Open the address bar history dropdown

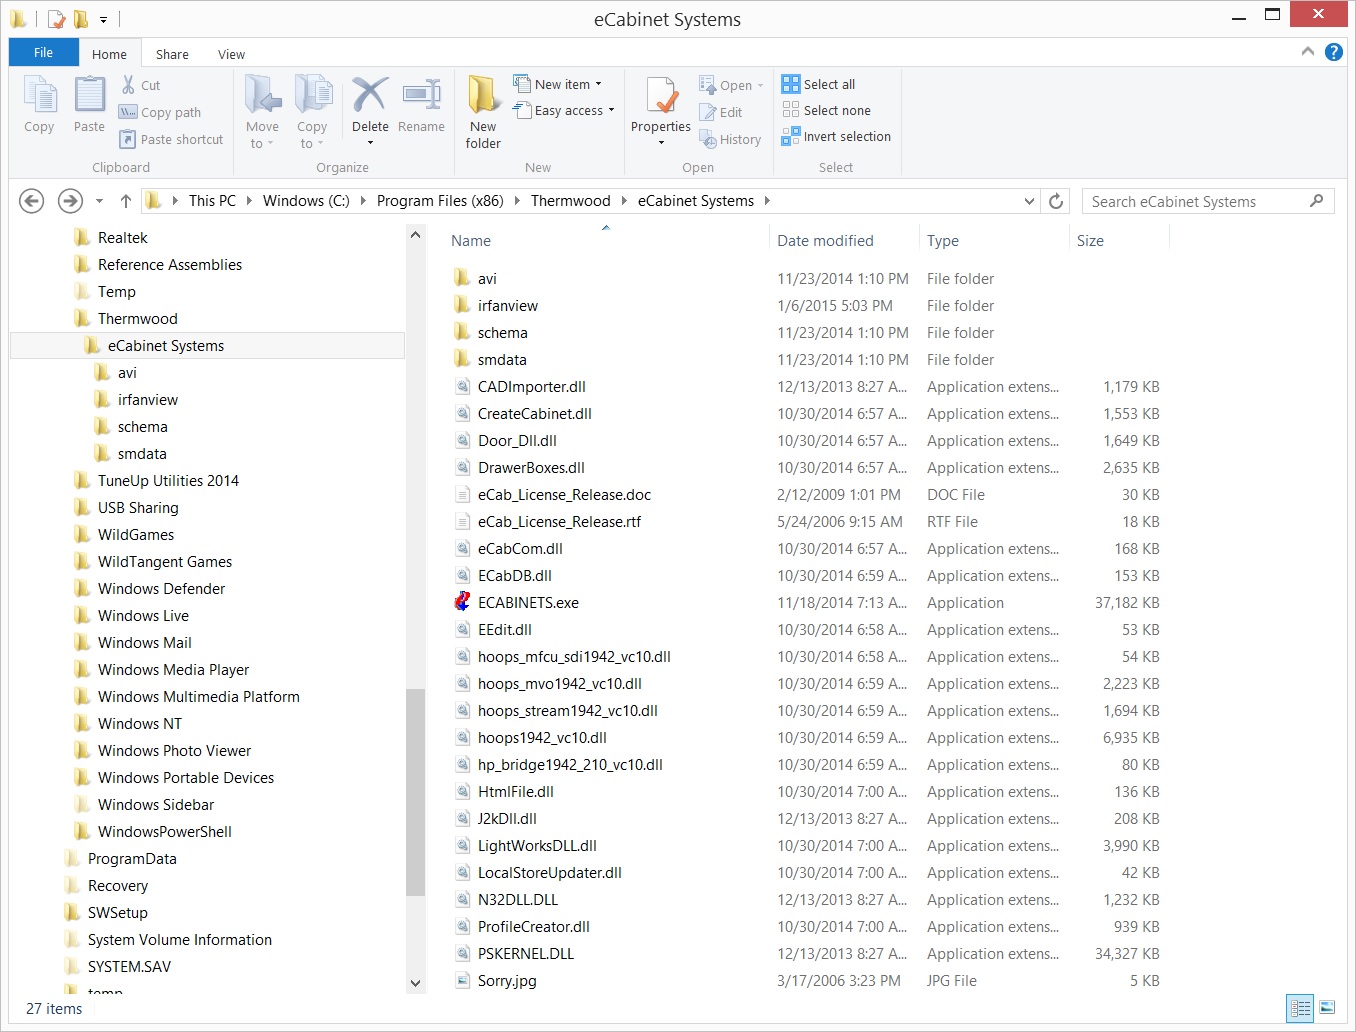(1029, 201)
